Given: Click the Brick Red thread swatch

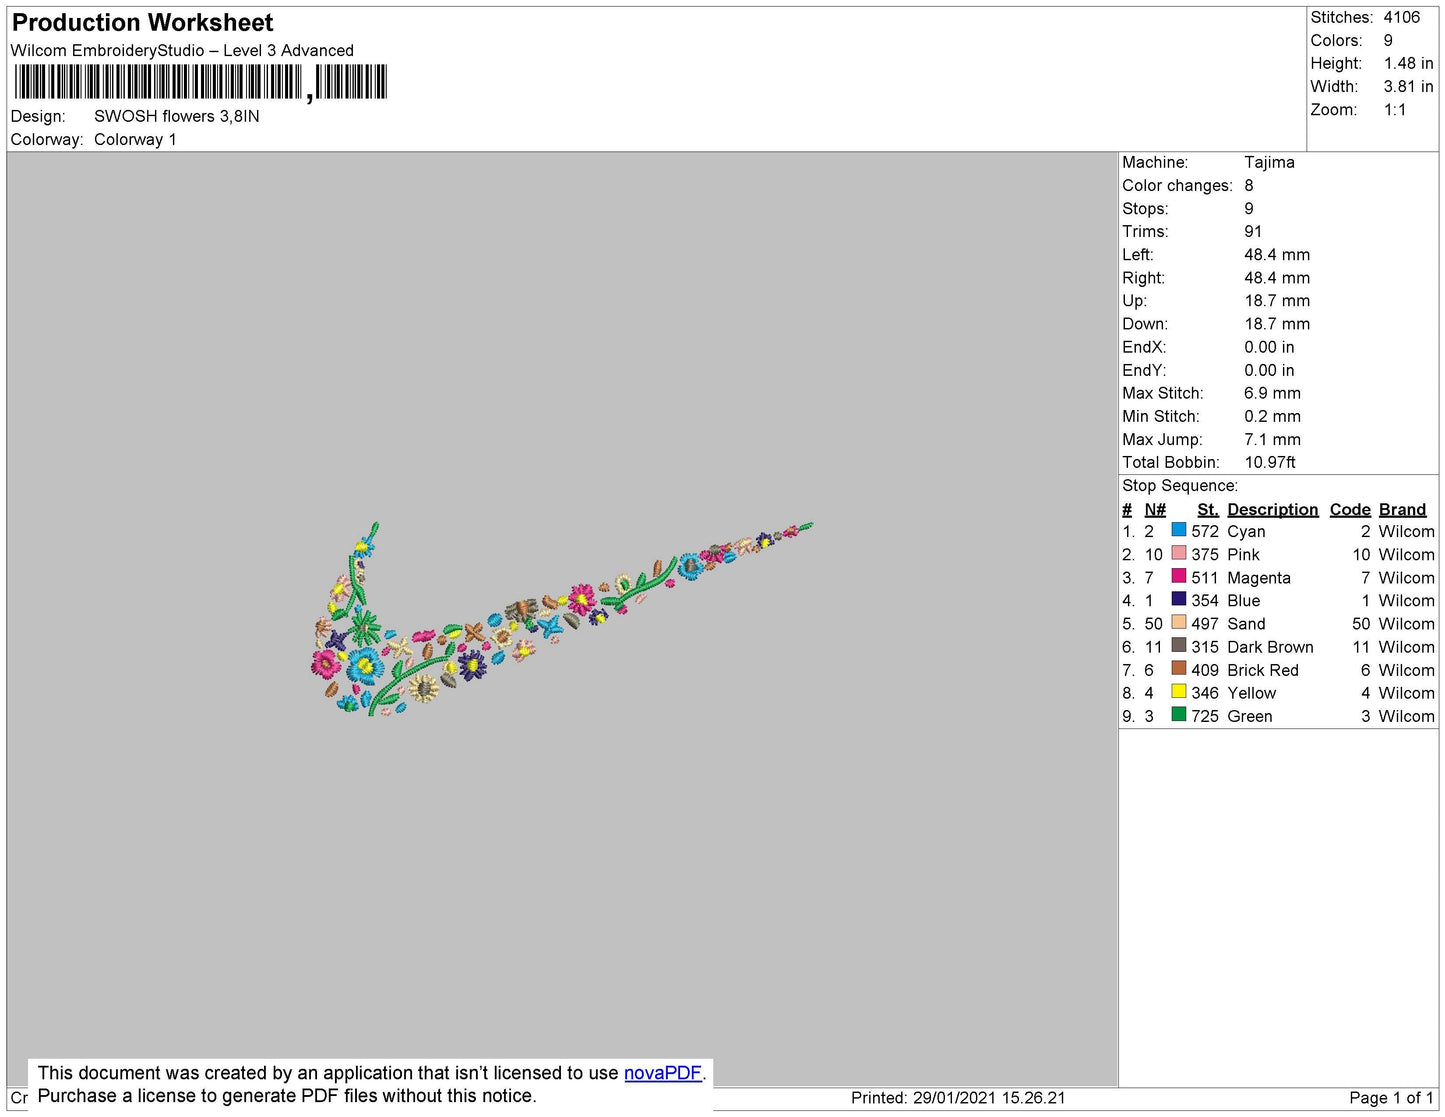Looking at the screenshot, I should click(x=1179, y=669).
